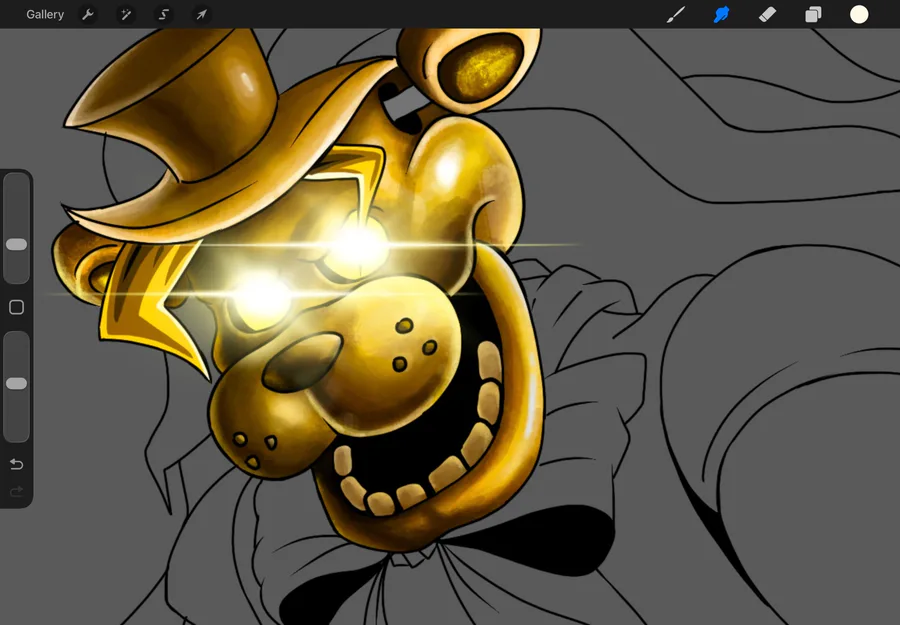This screenshot has height=625, width=900.
Task: Select the Smudge tool
Action: tap(721, 14)
